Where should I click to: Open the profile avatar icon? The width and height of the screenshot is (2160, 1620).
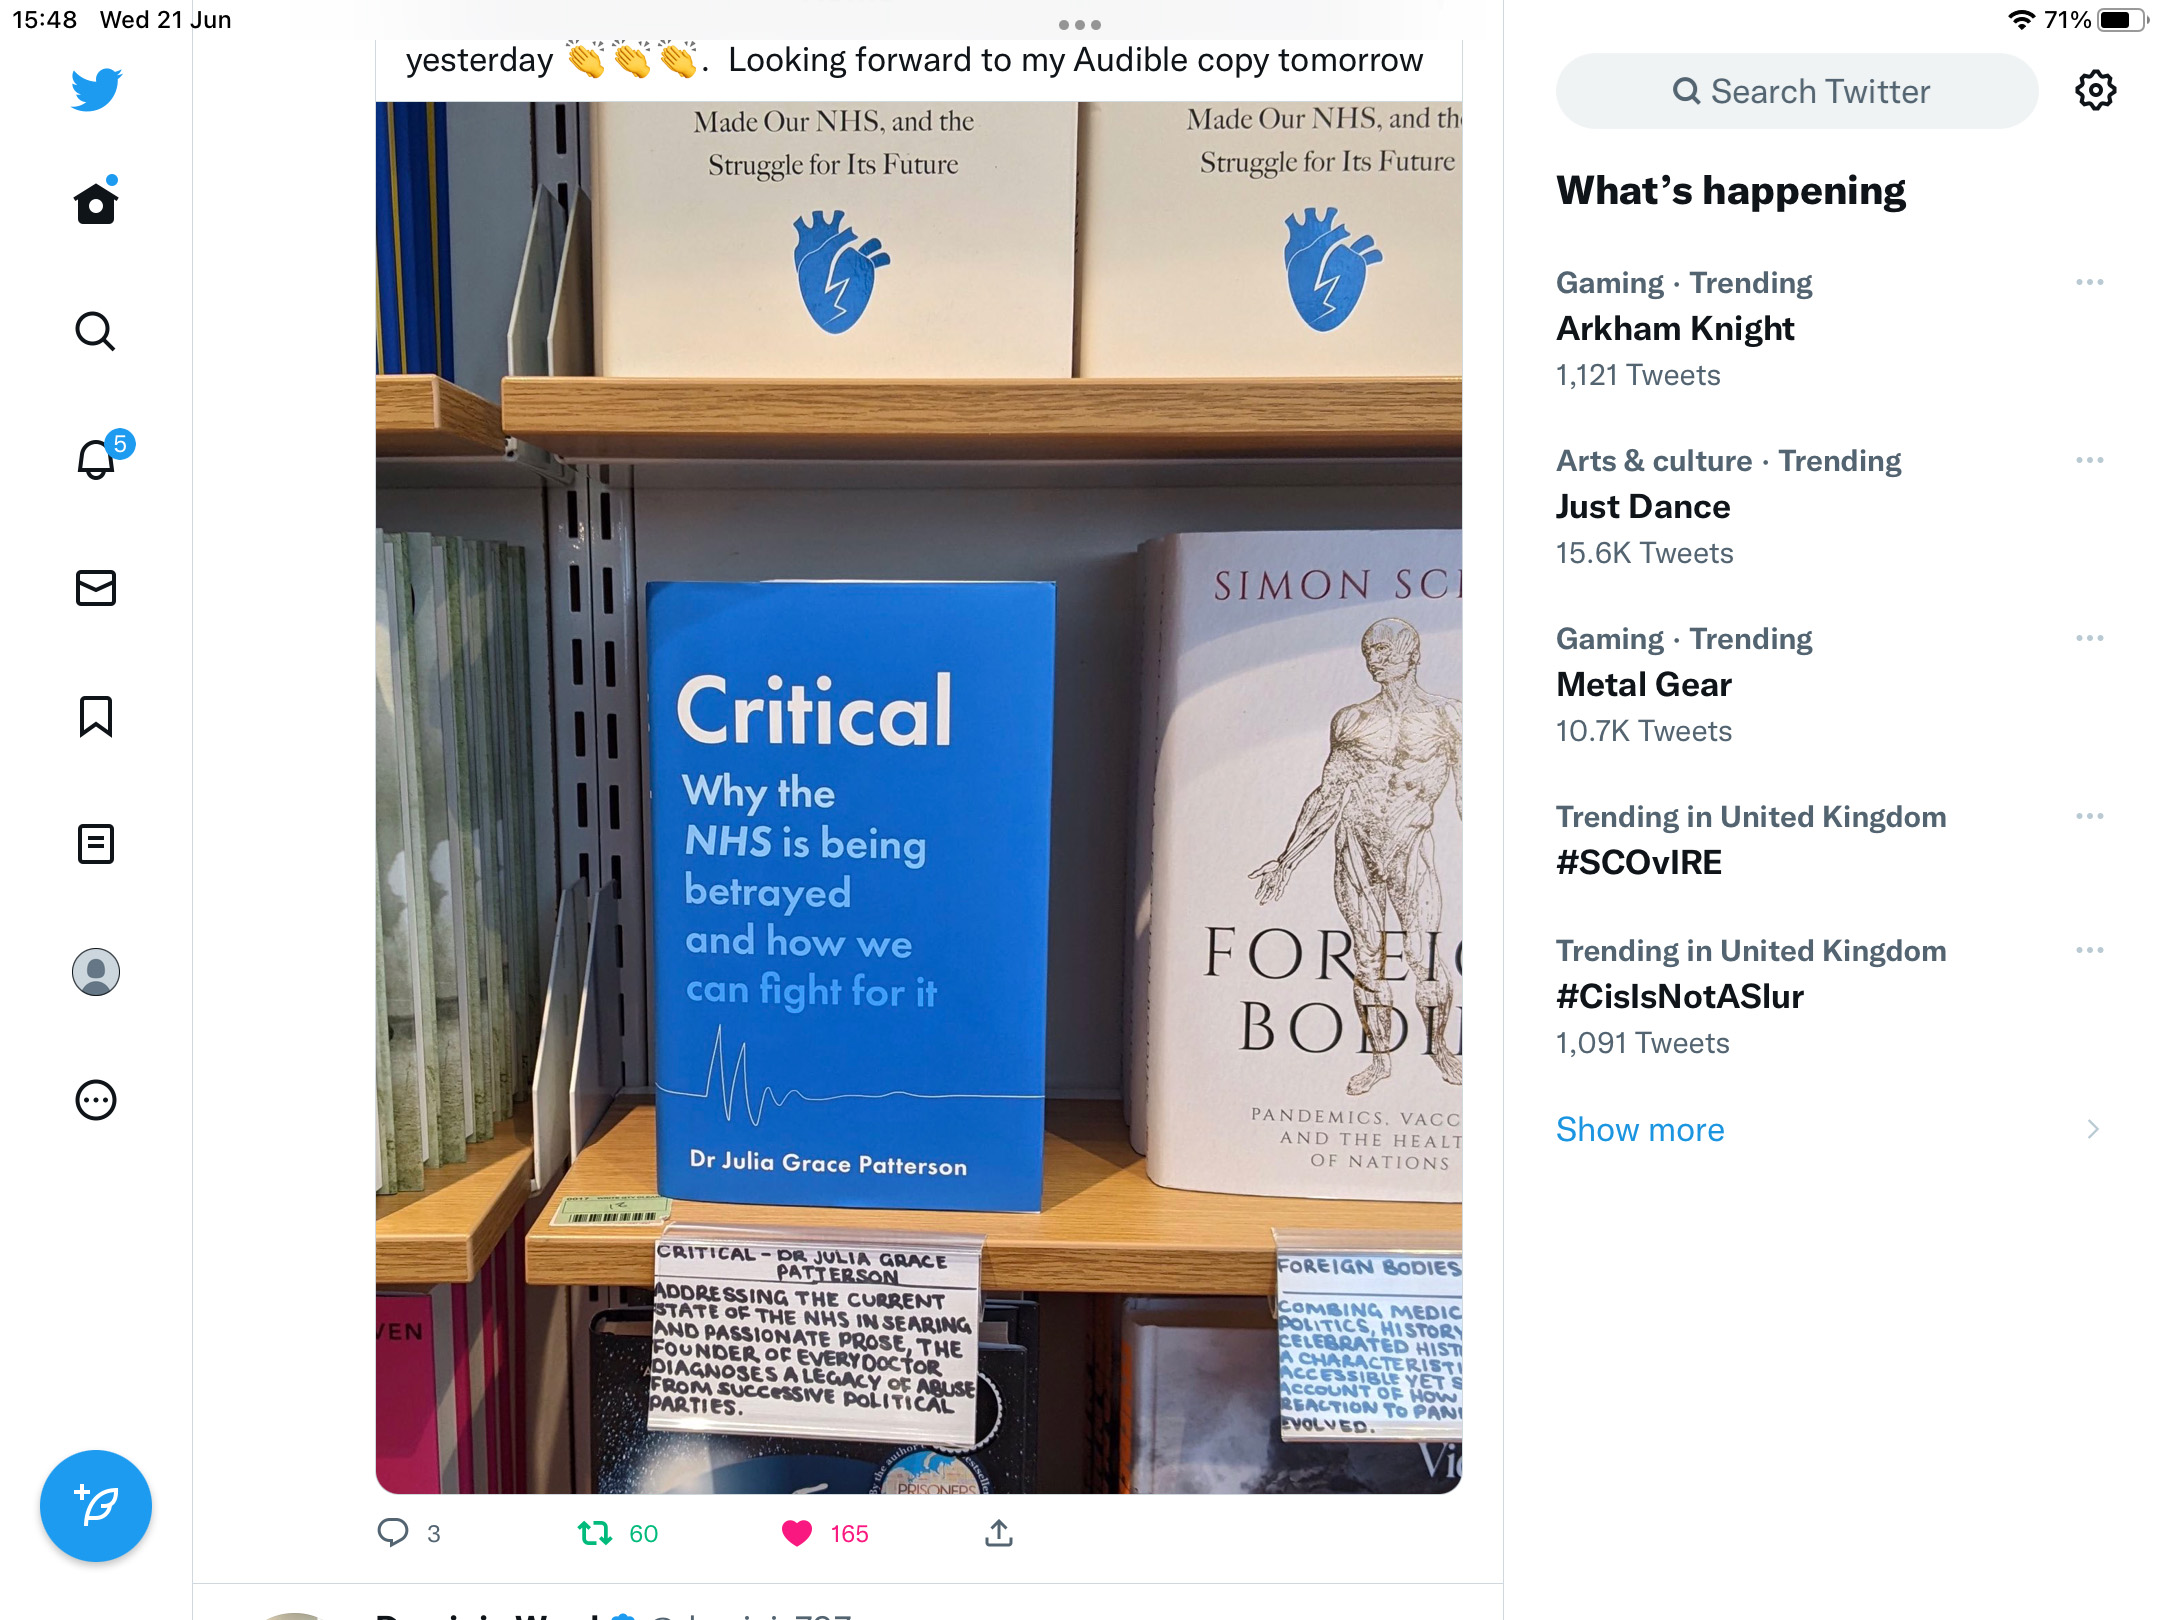pyautogui.click(x=96, y=972)
